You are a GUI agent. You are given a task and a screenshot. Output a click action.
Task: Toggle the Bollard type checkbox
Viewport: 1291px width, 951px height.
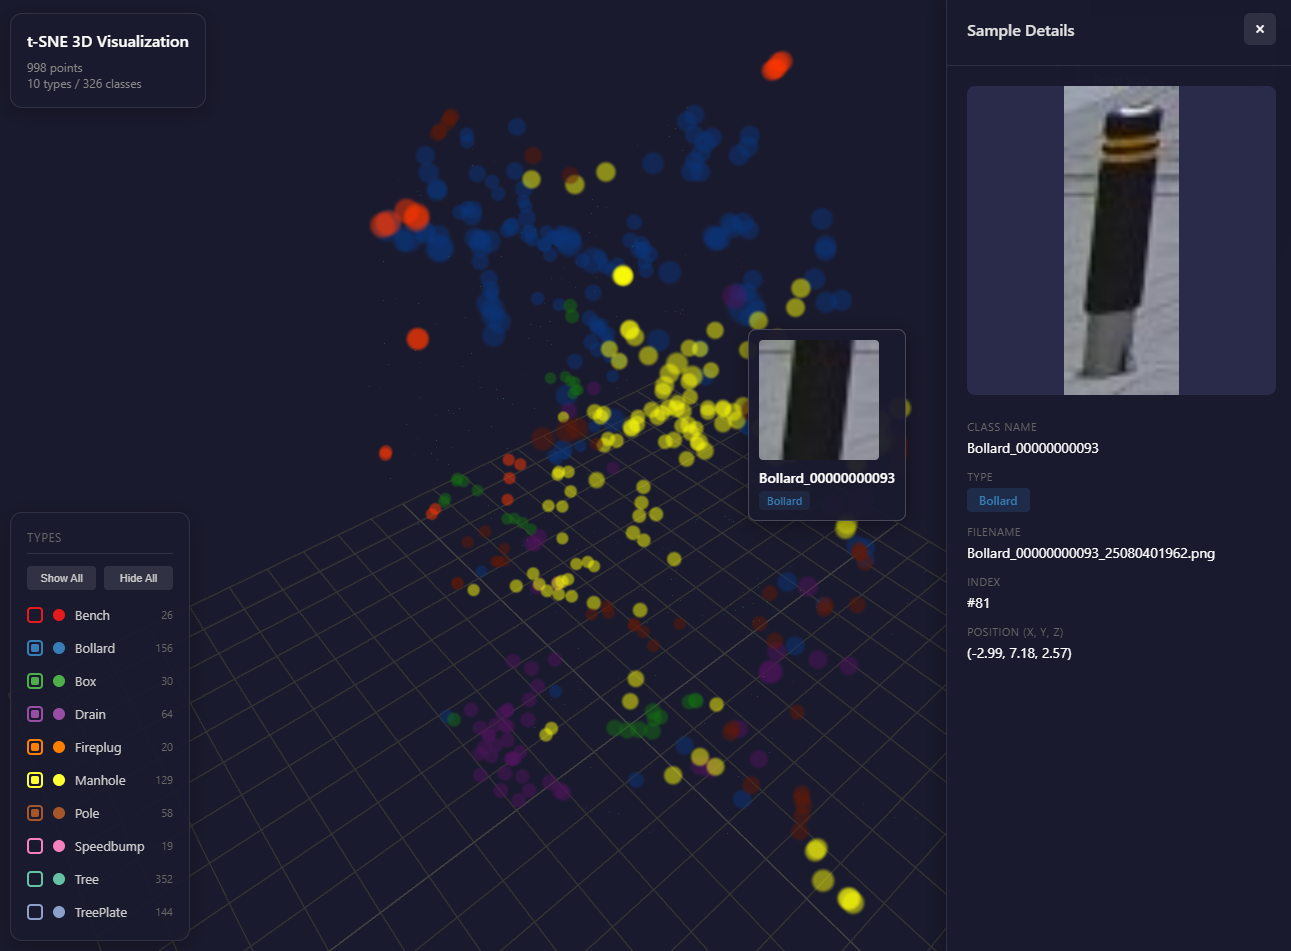tap(35, 648)
